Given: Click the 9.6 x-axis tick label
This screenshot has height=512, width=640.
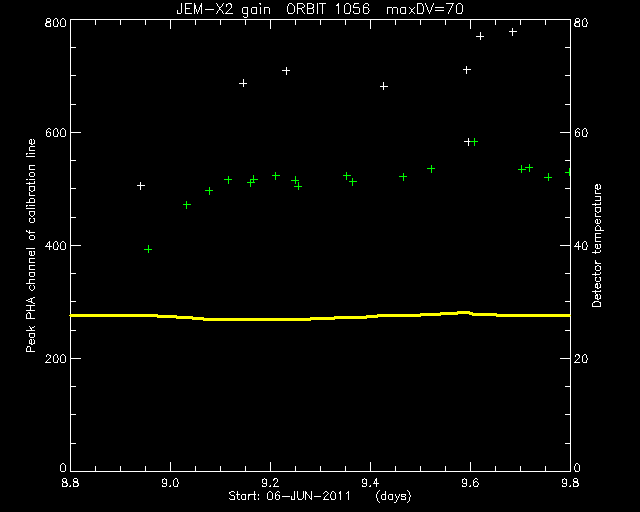Looking at the screenshot, I should [x=470, y=483].
